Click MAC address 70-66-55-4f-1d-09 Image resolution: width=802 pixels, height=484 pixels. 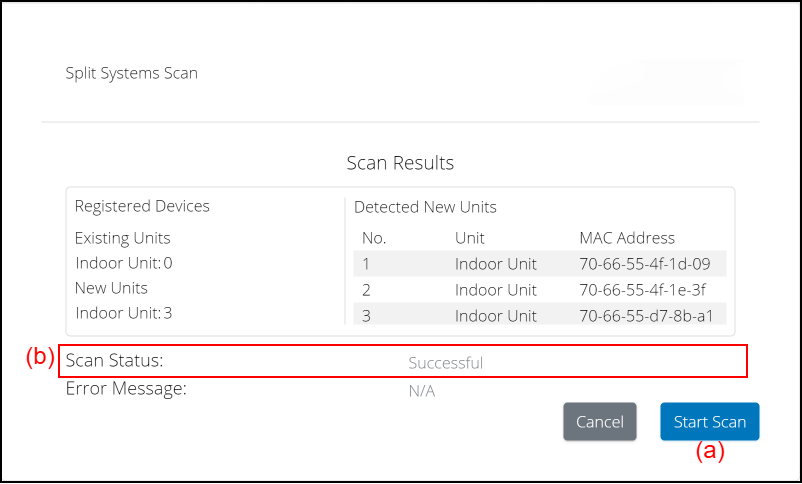pos(644,264)
